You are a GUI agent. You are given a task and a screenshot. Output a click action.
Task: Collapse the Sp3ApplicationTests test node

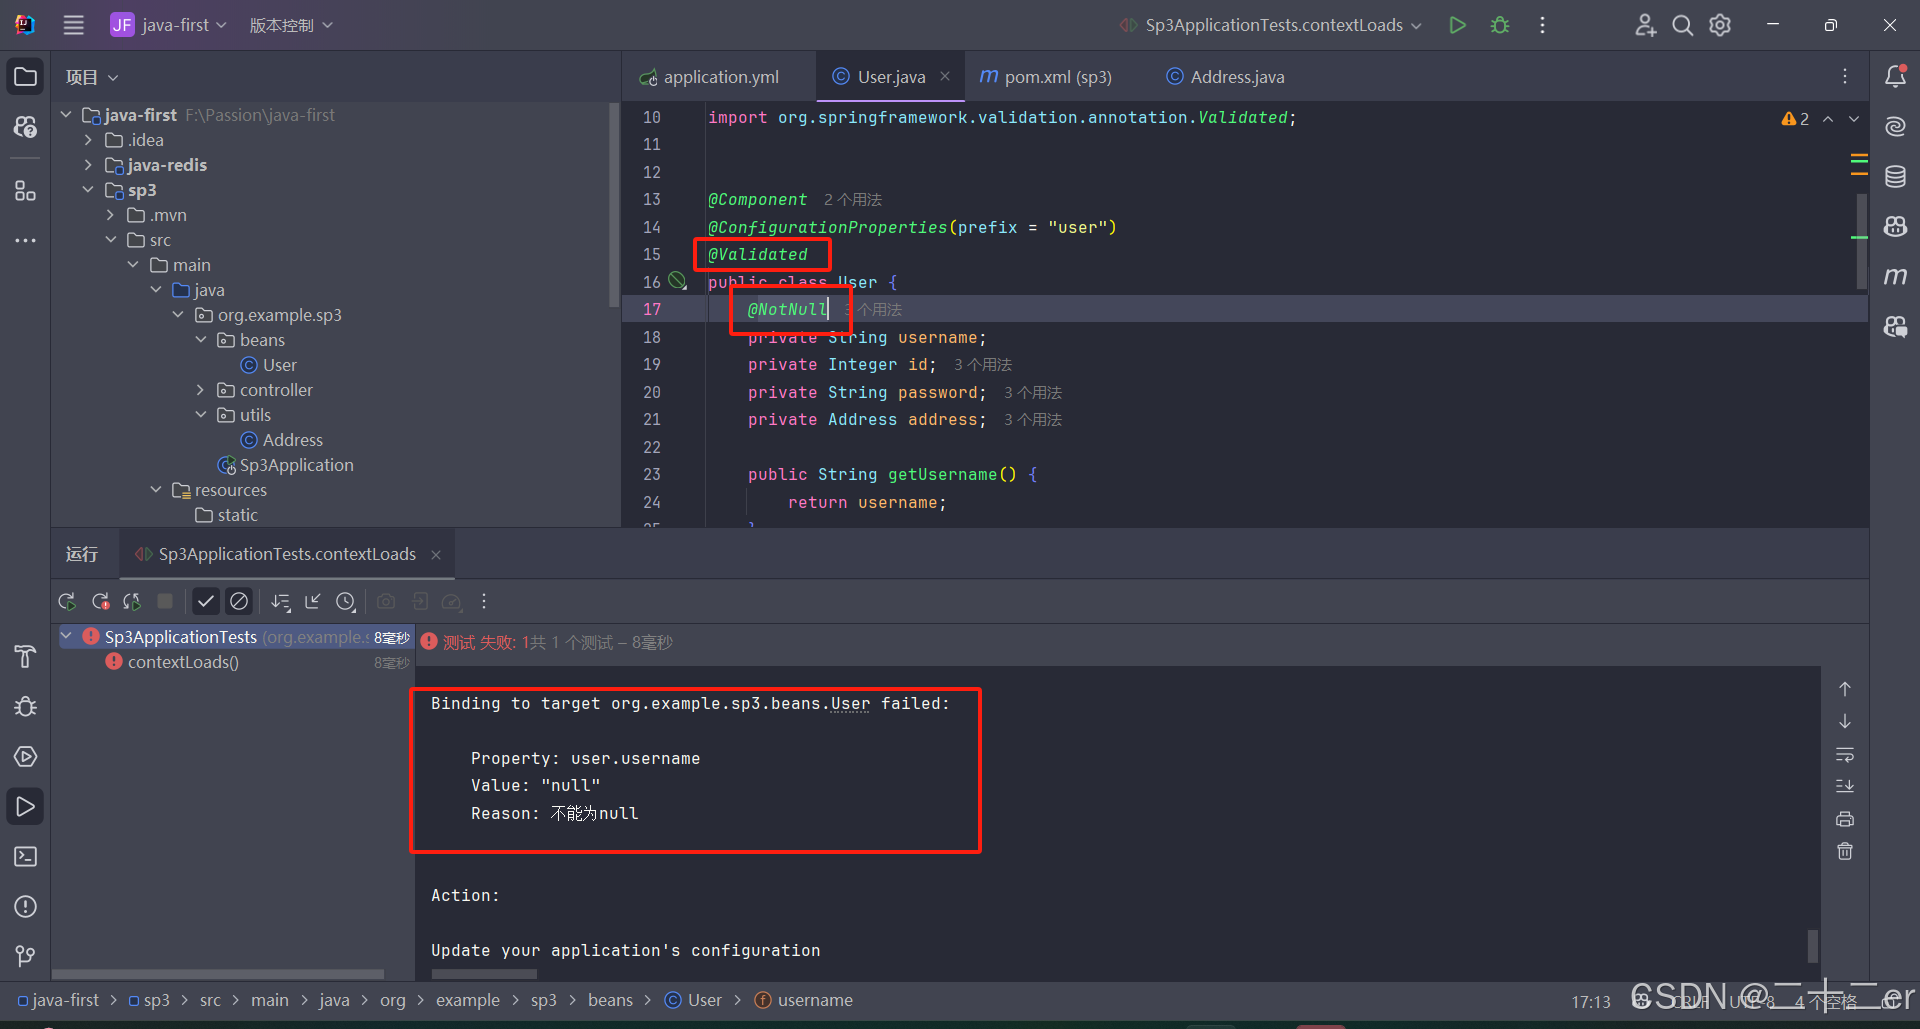66,636
